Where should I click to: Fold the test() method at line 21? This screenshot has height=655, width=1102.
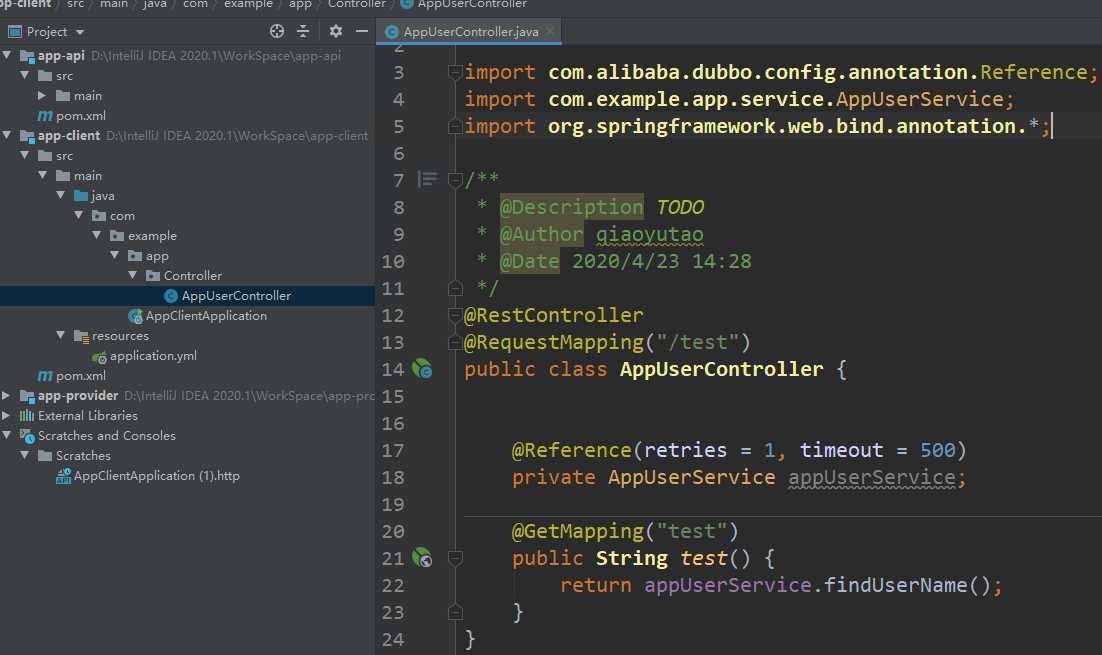[x=455, y=558]
